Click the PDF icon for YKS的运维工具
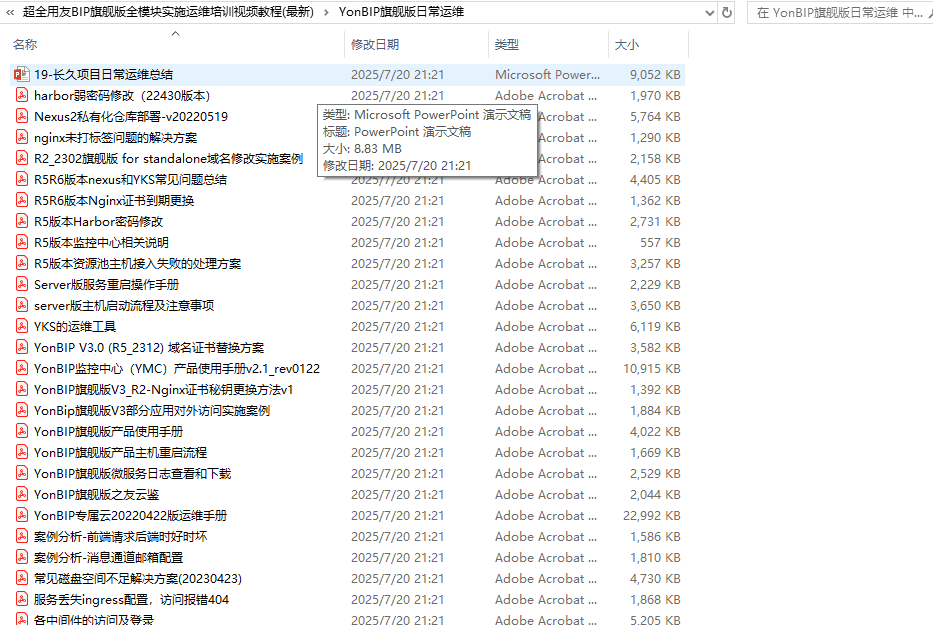 tap(22, 326)
